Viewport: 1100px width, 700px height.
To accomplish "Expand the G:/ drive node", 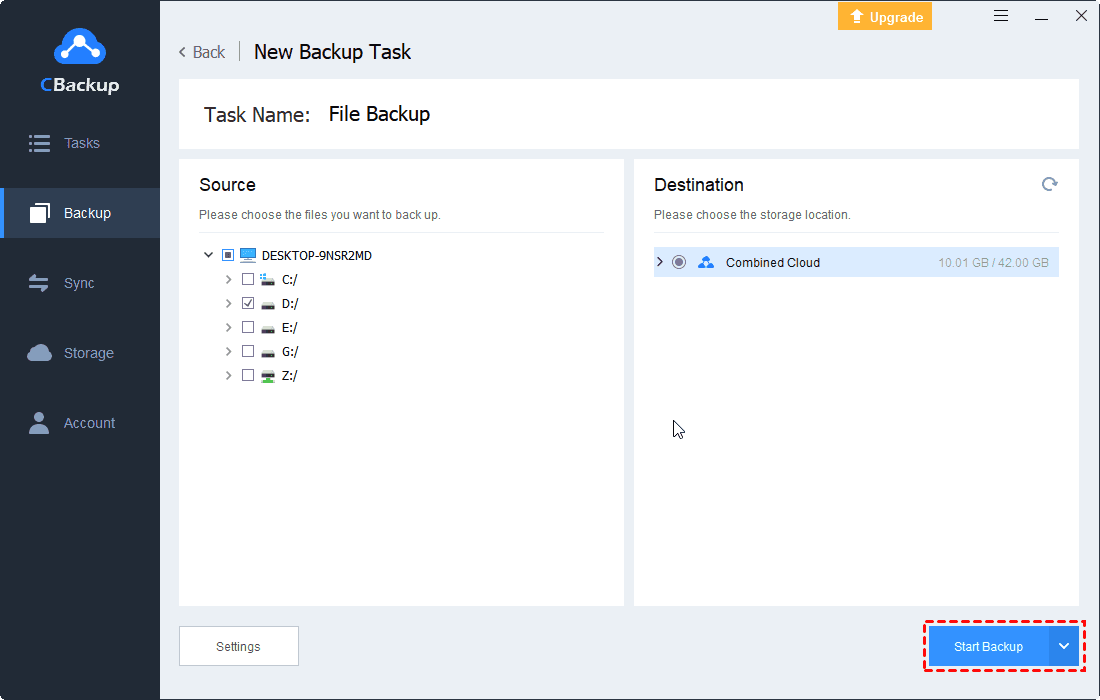I will click(228, 351).
